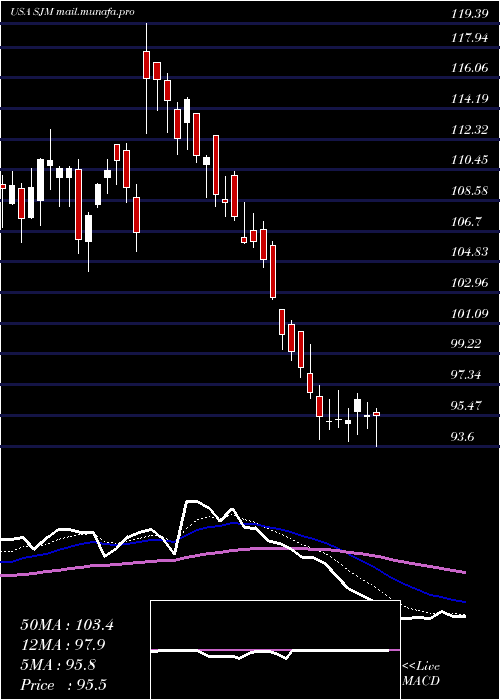The image size is (500, 700).
Task: Click the 119.39 price axis label
Action: coord(469,14)
